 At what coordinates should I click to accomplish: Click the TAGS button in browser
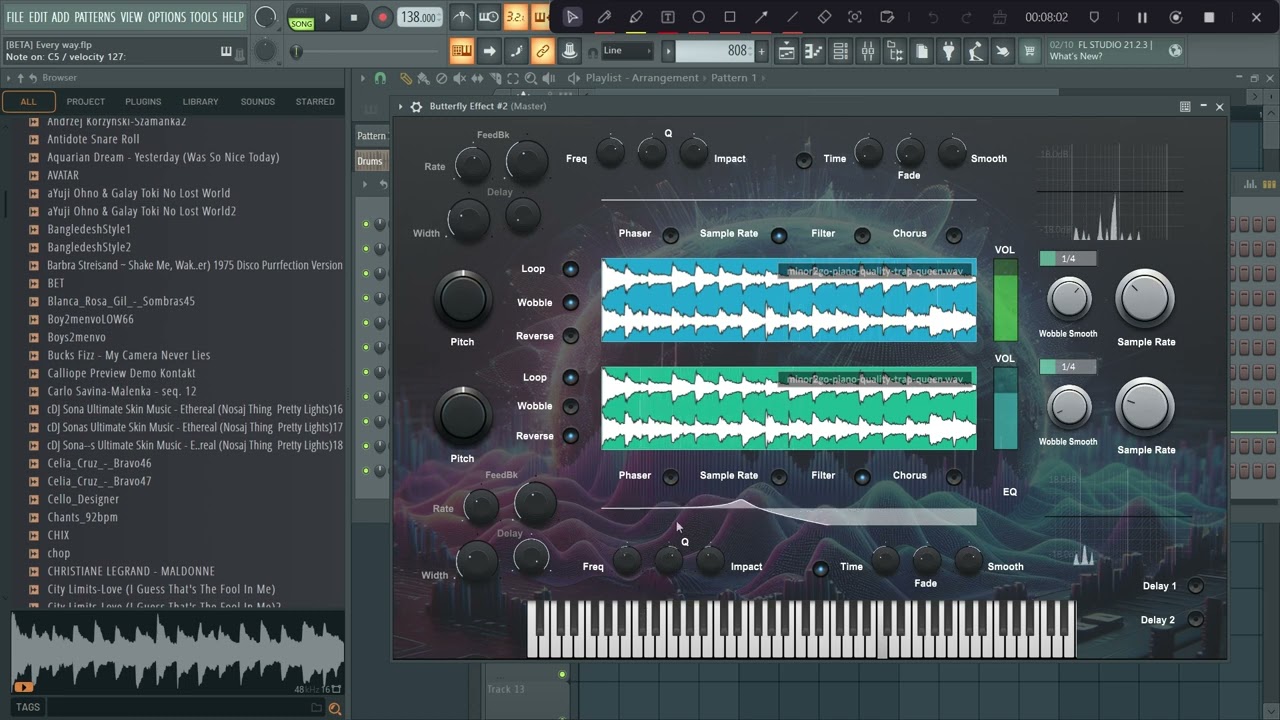coord(28,708)
